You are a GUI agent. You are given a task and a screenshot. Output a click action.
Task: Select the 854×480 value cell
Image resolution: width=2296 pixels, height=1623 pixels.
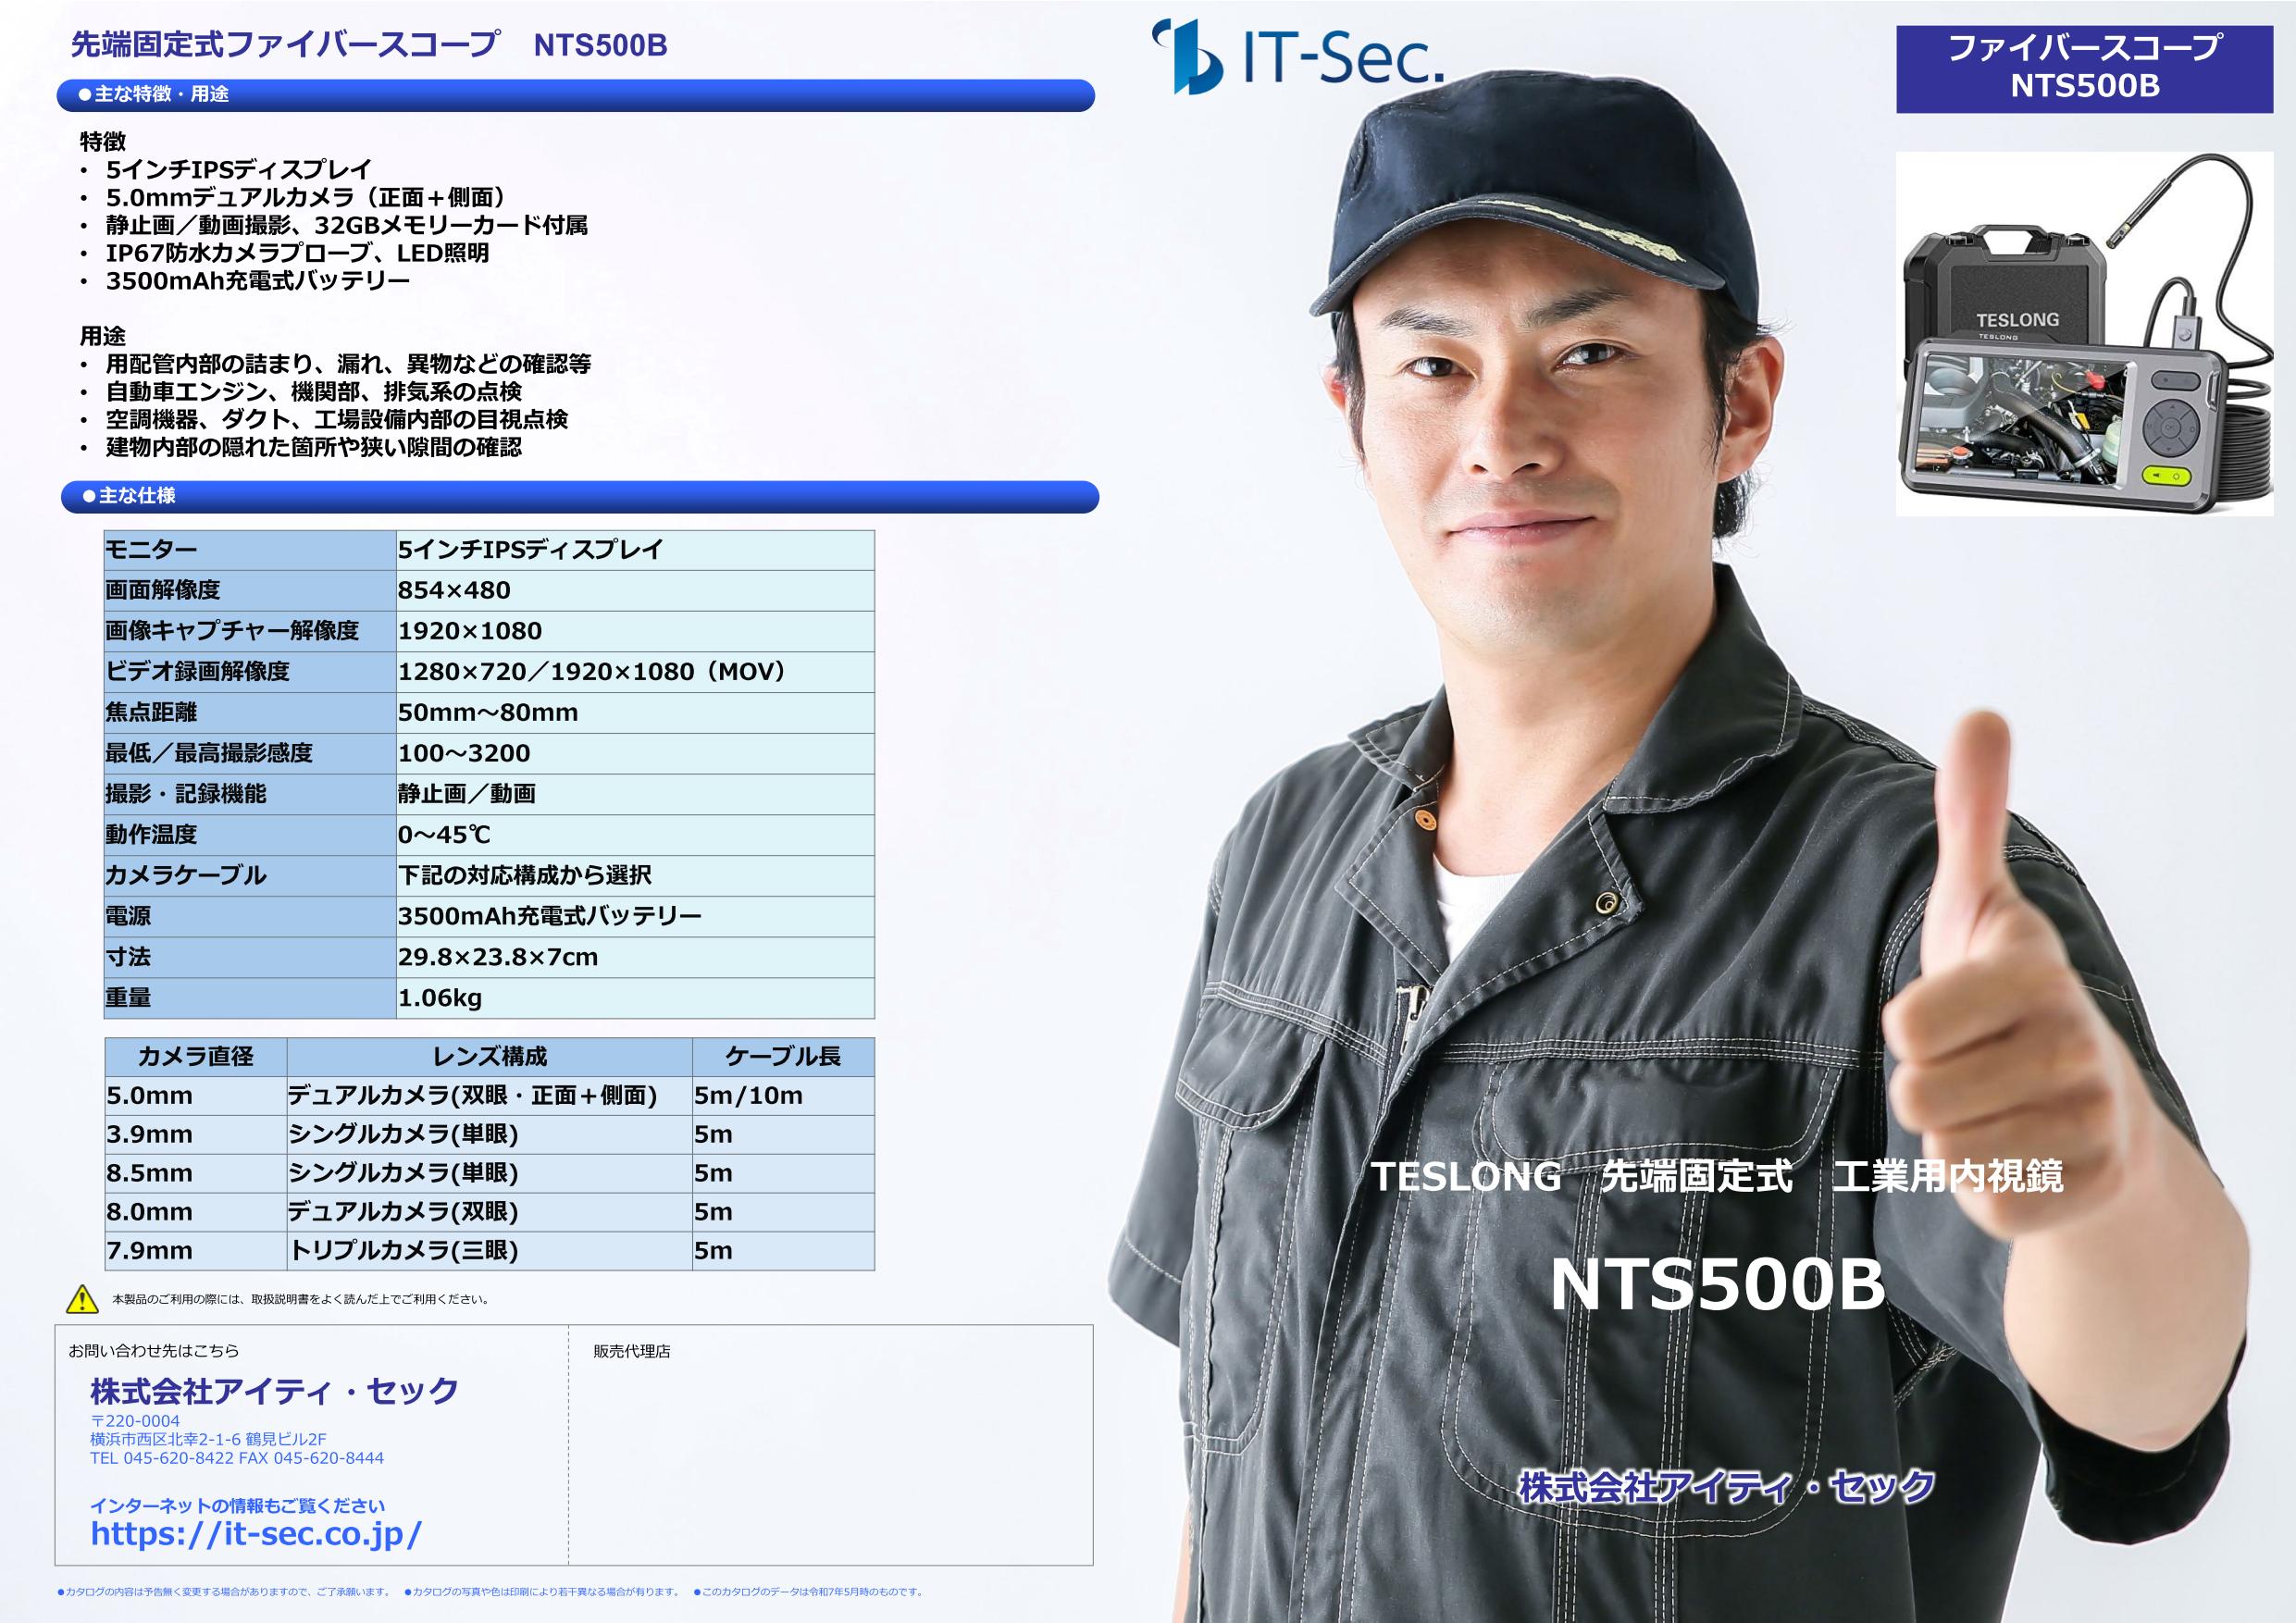(x=635, y=591)
